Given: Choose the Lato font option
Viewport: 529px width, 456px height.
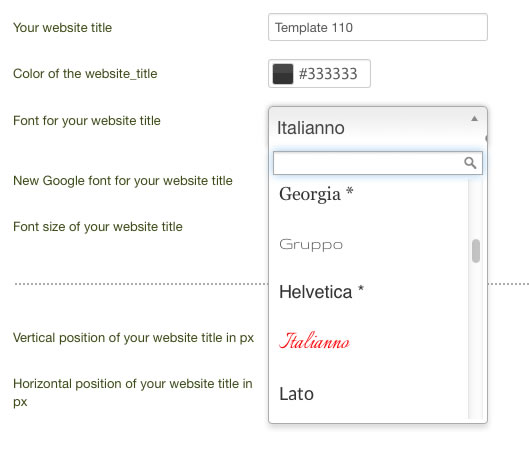Looking at the screenshot, I should pos(369,394).
